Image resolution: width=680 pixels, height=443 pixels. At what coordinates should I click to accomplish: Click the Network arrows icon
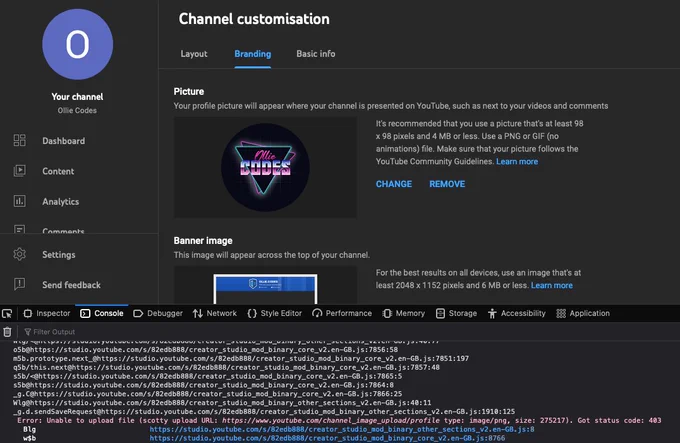pyautogui.click(x=198, y=313)
